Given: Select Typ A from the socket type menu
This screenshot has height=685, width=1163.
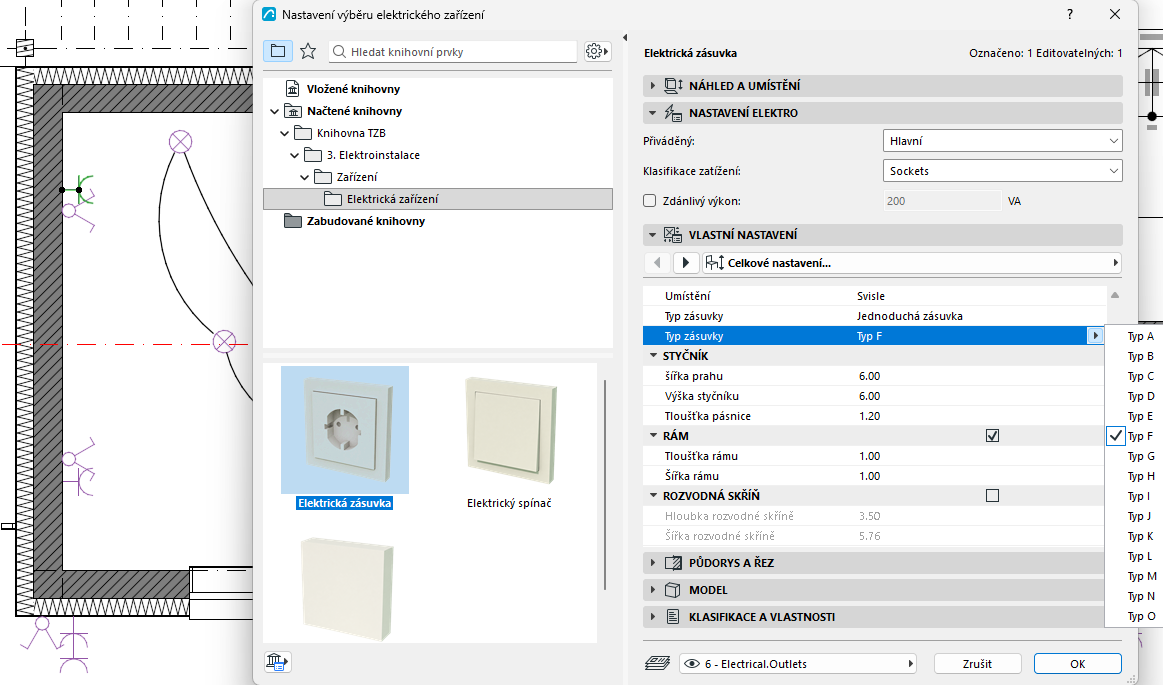Looking at the screenshot, I should point(1140,336).
